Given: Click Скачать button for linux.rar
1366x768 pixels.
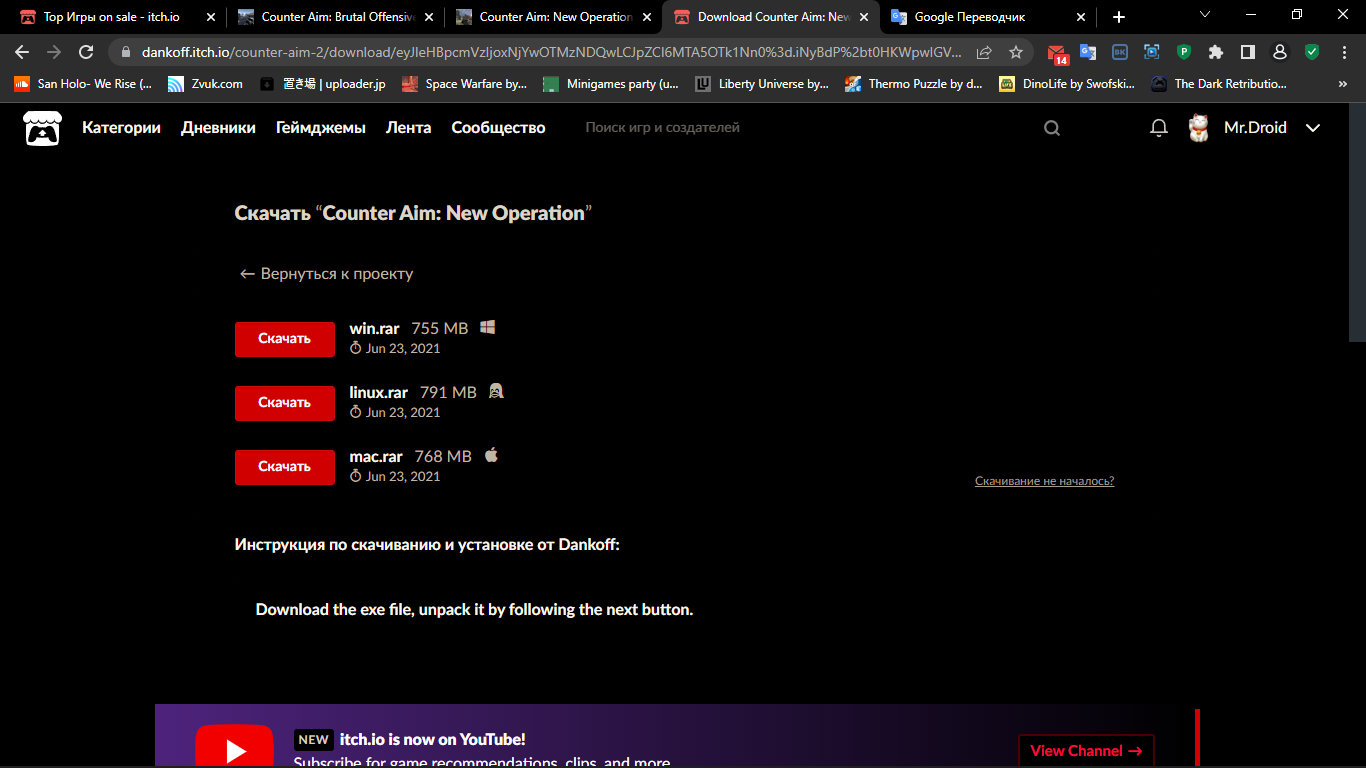Looking at the screenshot, I should coord(285,403).
